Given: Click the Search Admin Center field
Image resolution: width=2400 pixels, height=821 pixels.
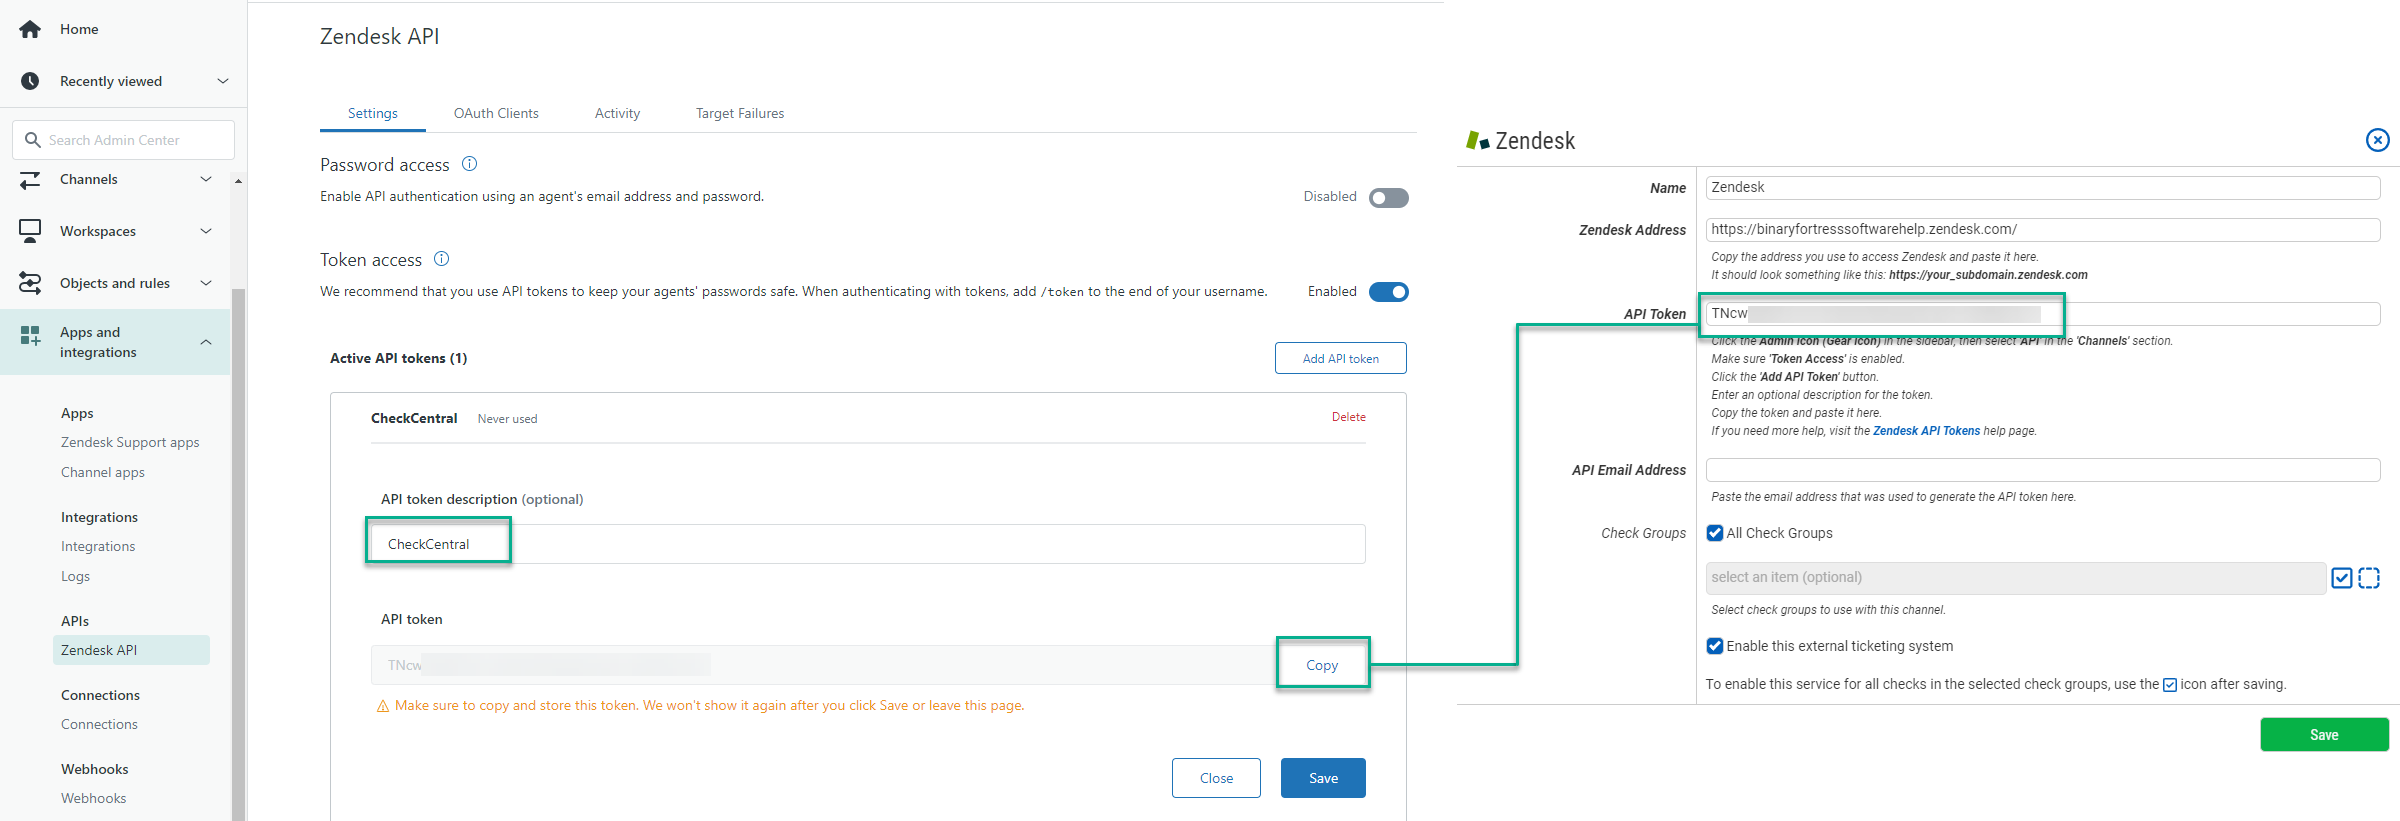Looking at the screenshot, I should tap(124, 140).
